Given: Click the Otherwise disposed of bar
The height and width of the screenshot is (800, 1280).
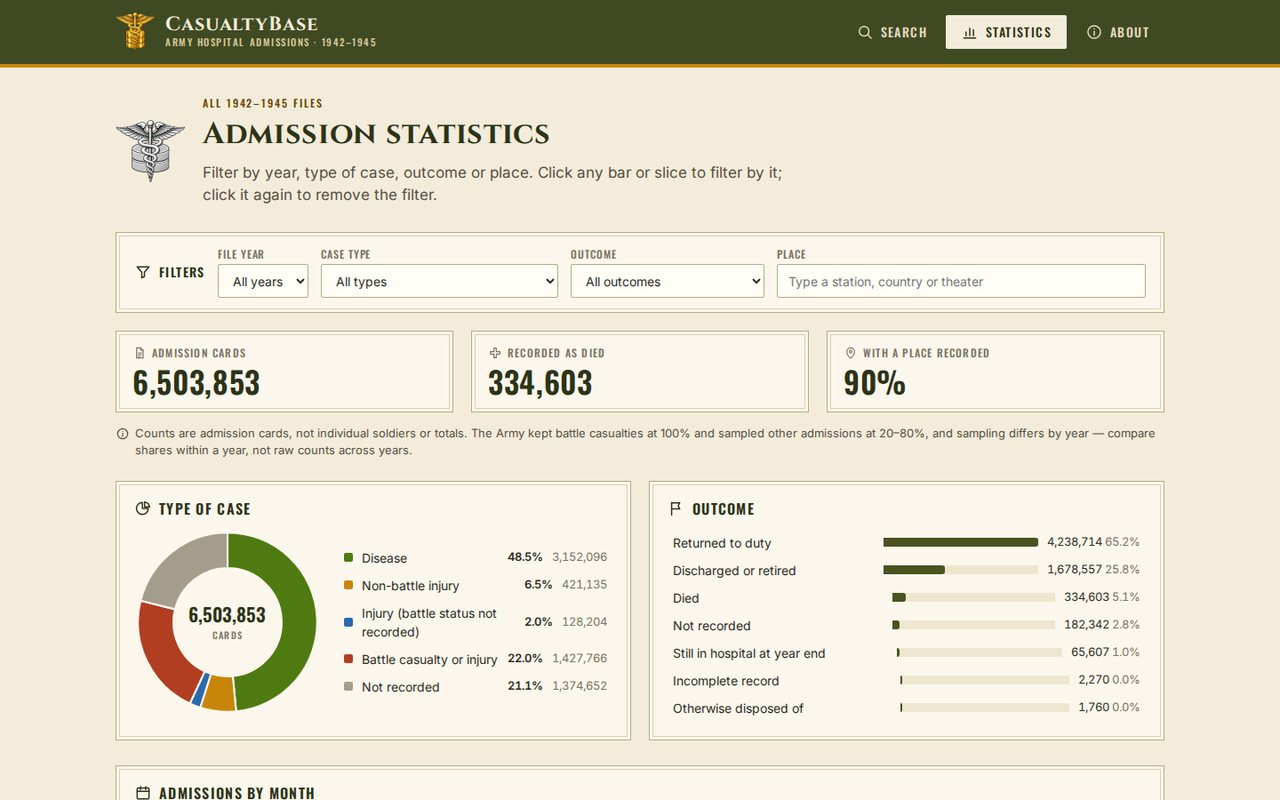Looking at the screenshot, I should (x=984, y=707).
